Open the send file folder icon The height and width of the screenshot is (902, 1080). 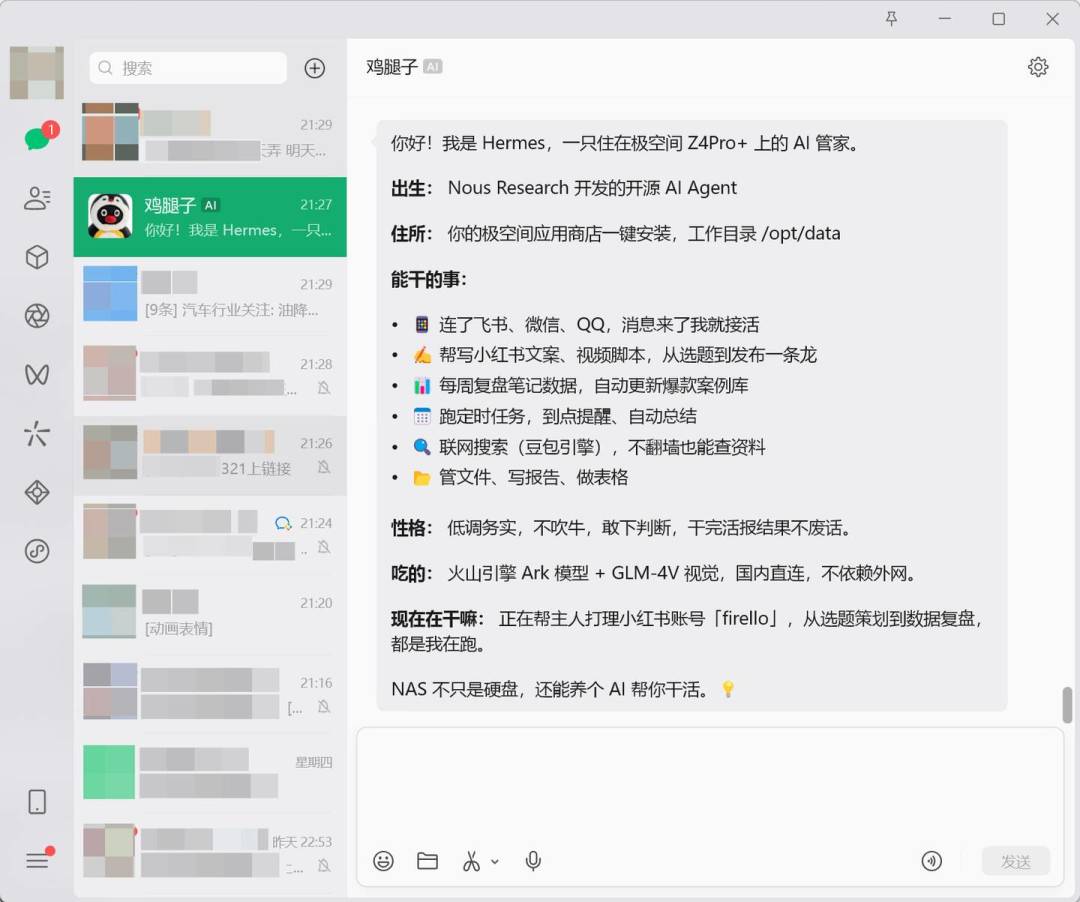click(428, 861)
